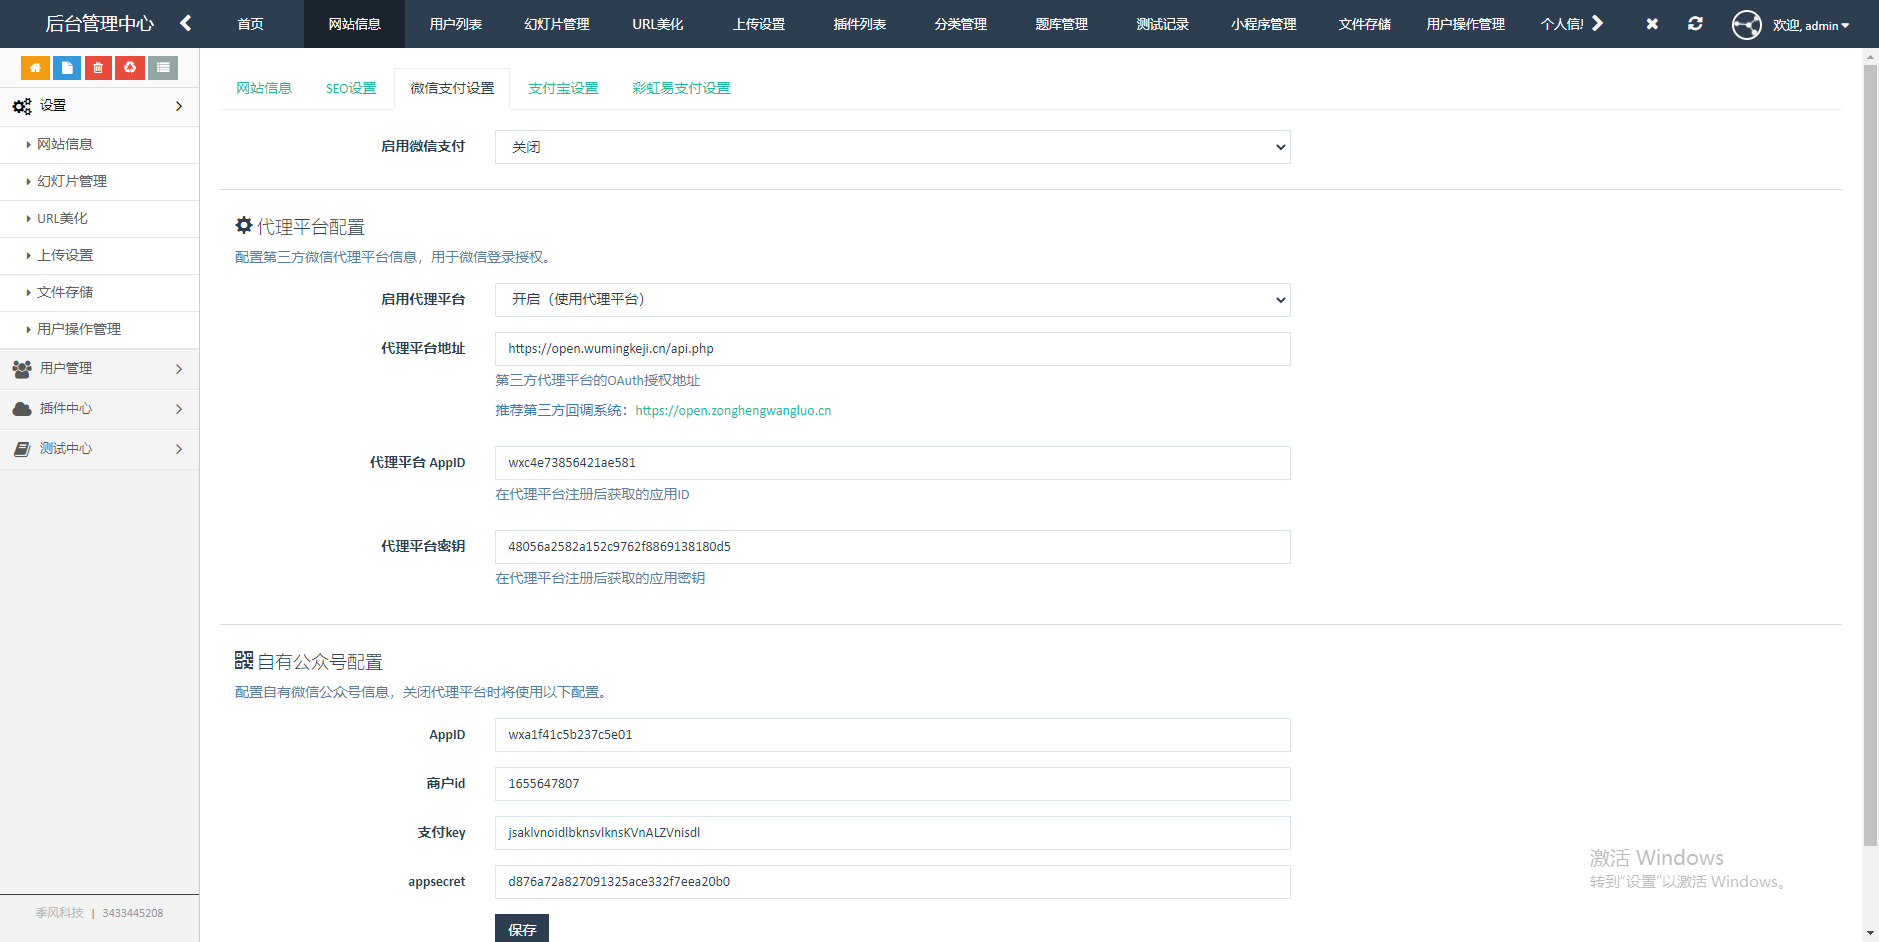Click the orange home icon button

[35, 68]
